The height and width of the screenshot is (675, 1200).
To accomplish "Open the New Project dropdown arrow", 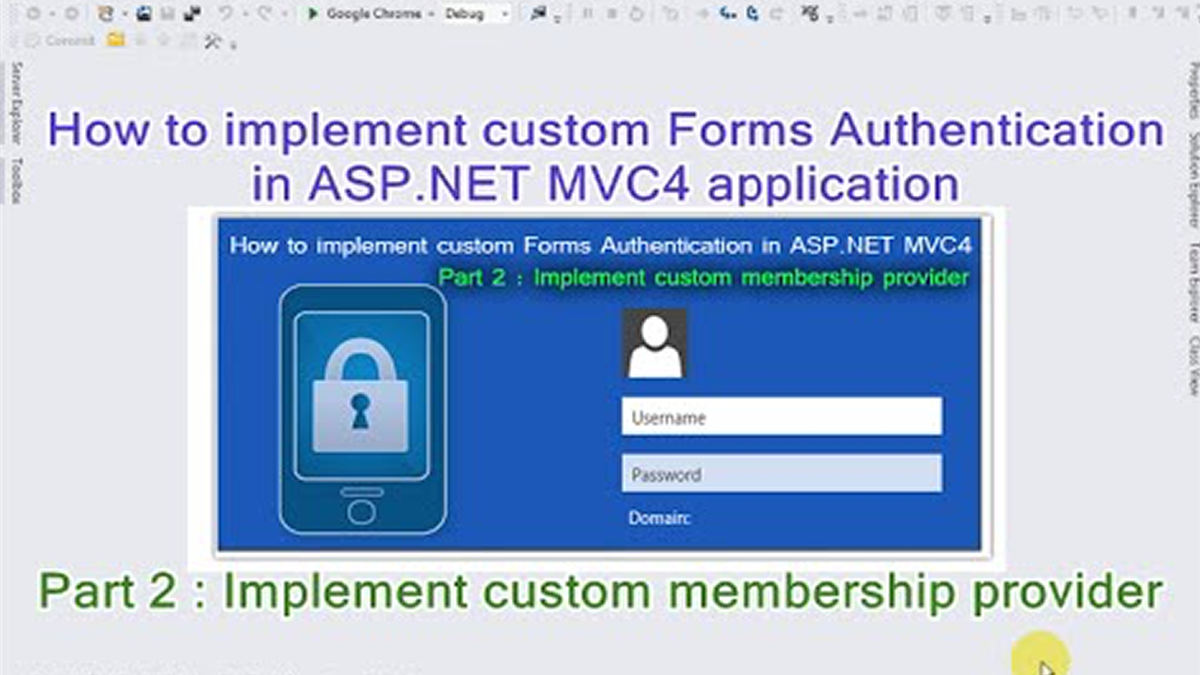I will pos(124,14).
